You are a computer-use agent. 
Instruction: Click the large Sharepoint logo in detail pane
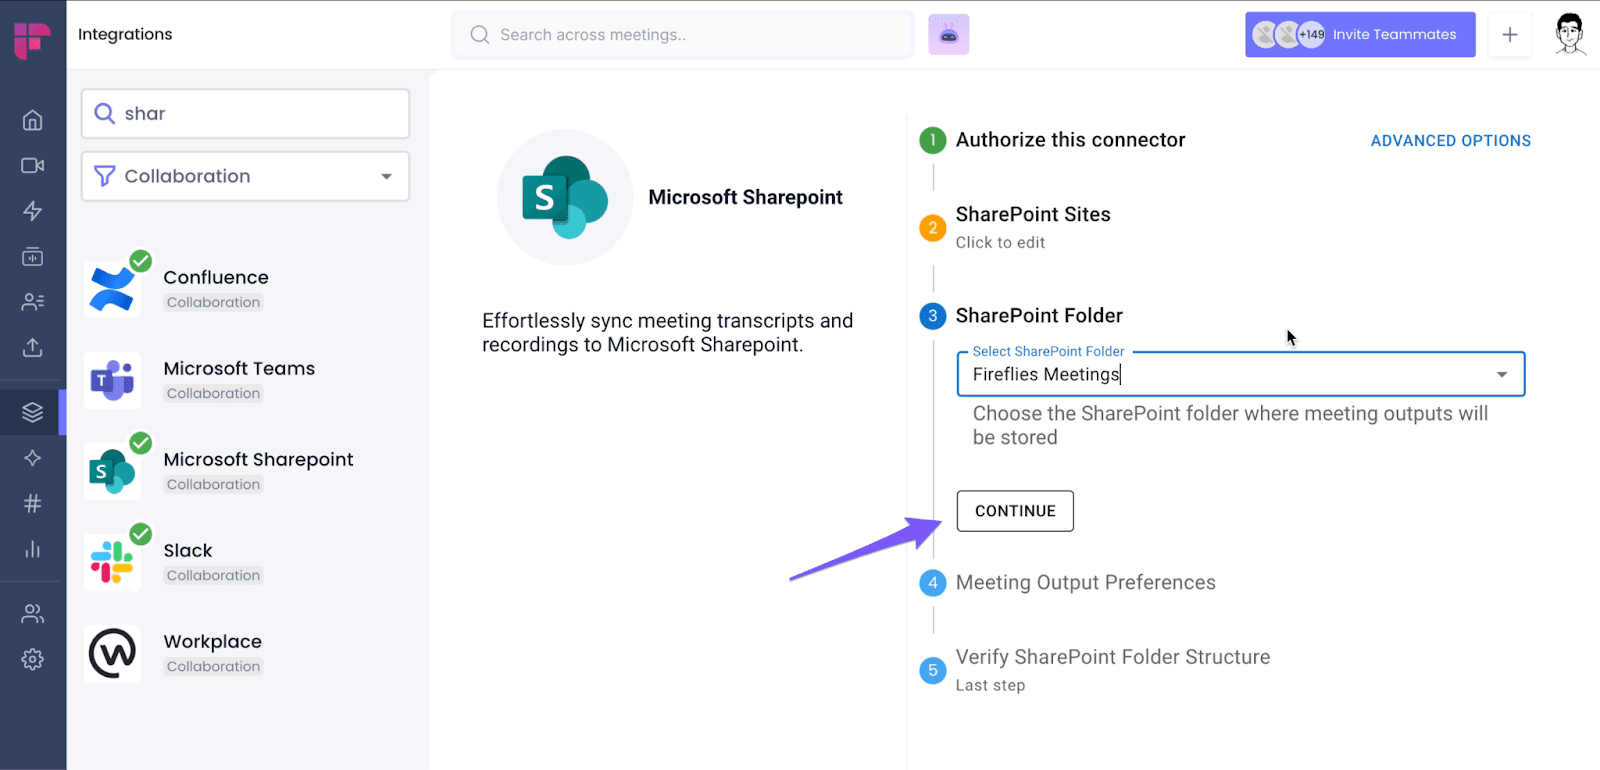click(x=565, y=197)
